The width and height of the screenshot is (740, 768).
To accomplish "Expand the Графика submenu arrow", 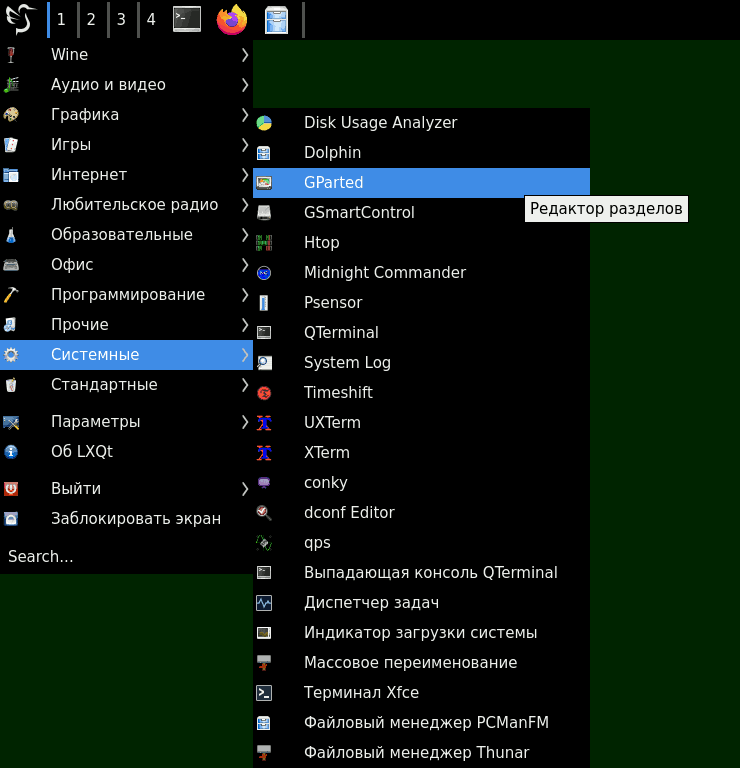I will click(x=245, y=115).
